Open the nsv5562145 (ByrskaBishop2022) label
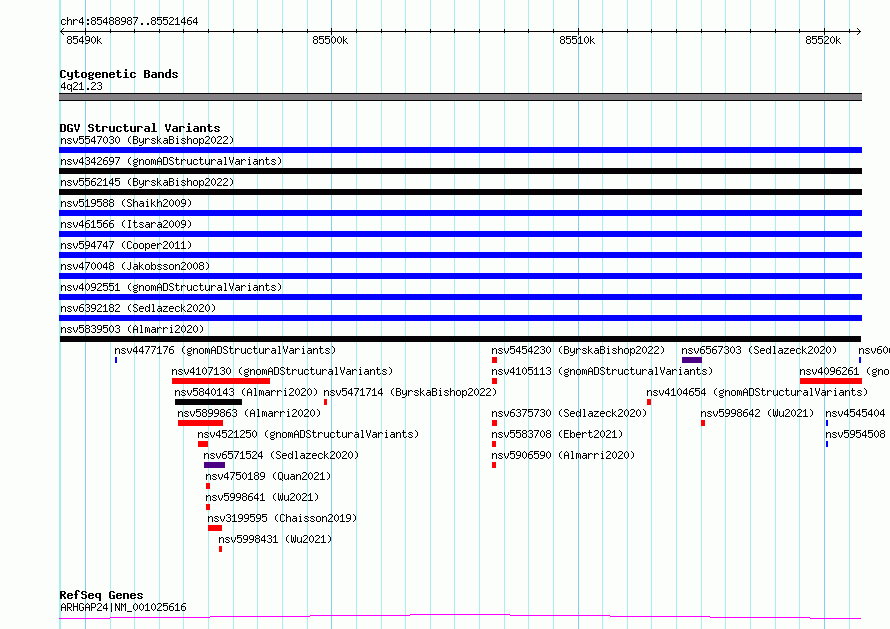Image resolution: width=890 pixels, height=629 pixels. pos(147,182)
